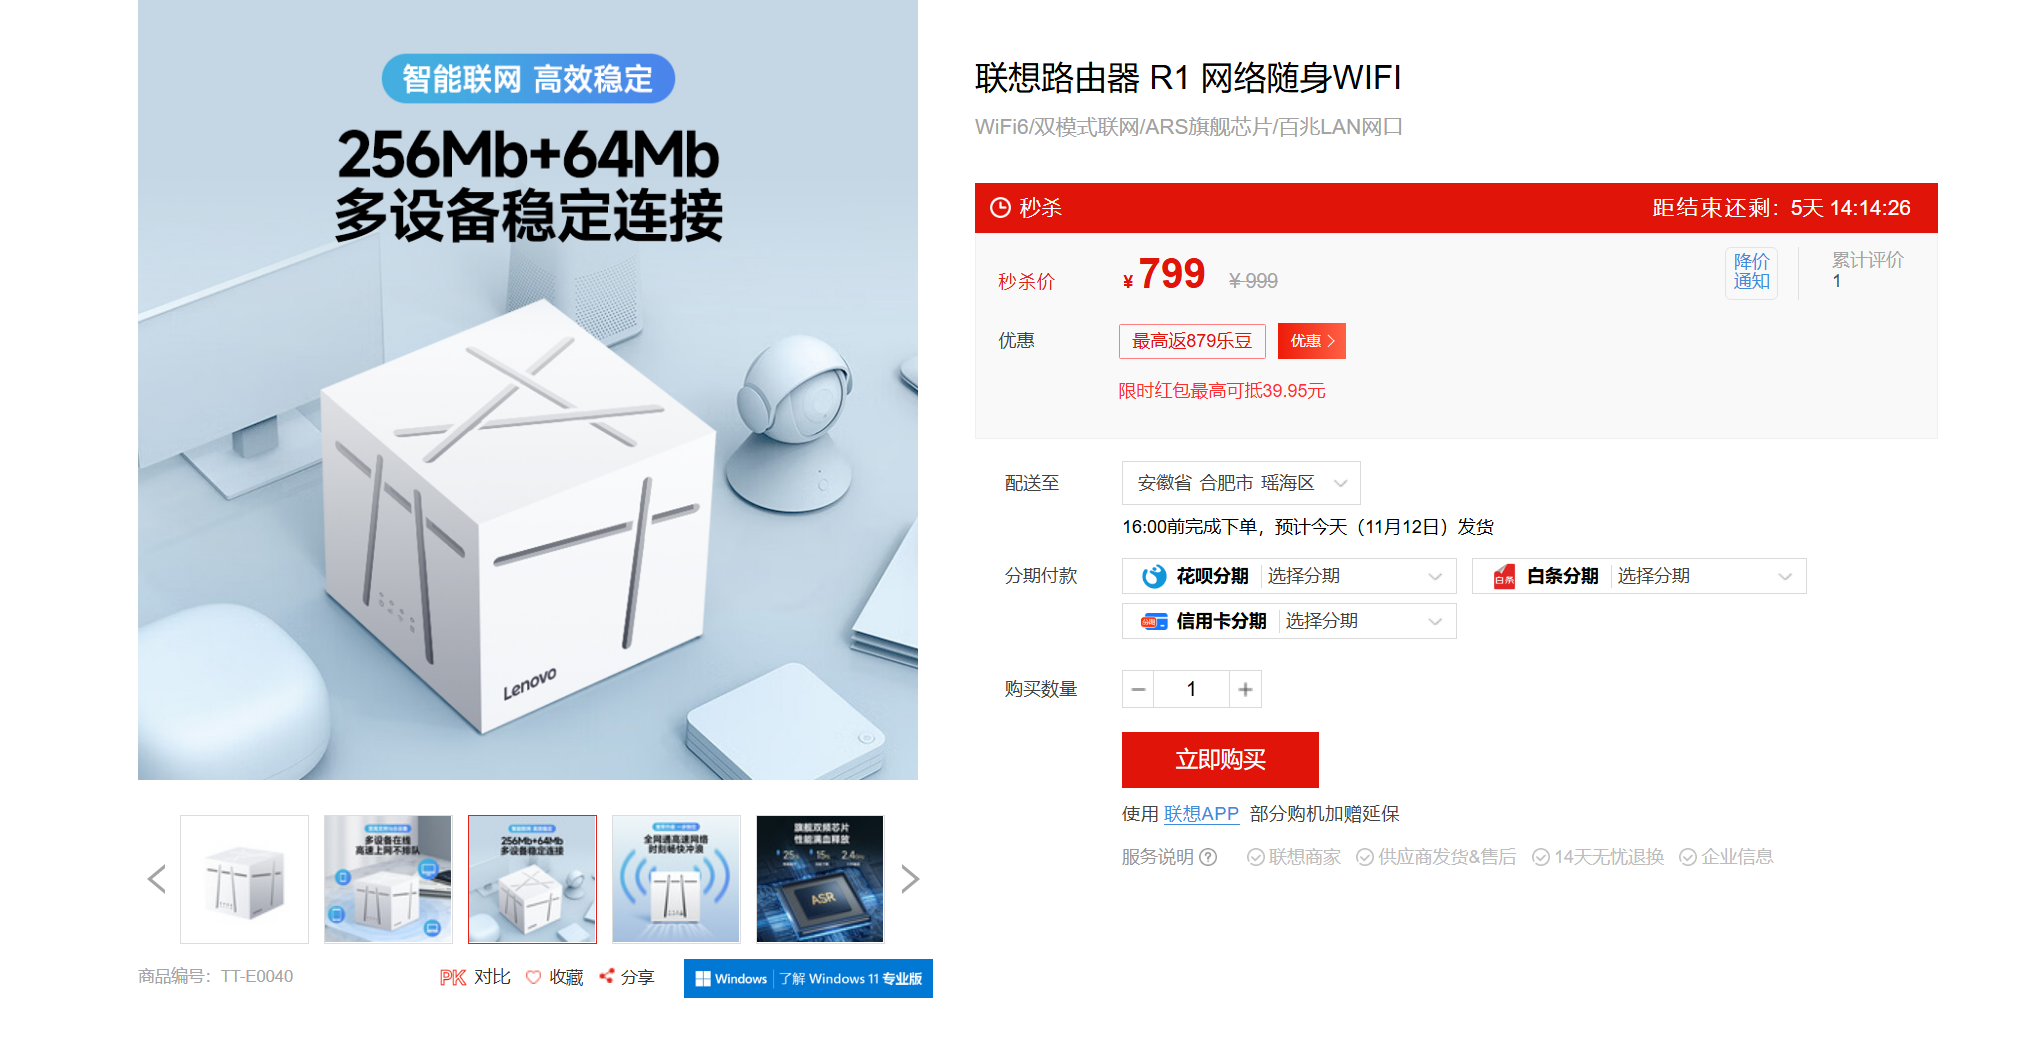Click the next thumbnails arrow
The width and height of the screenshot is (2022, 1060).
coord(909,879)
